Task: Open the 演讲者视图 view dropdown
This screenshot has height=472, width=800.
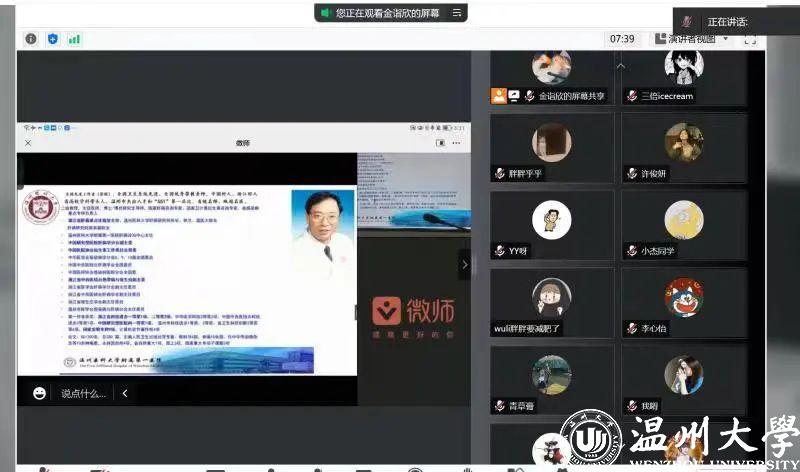Action: [x=692, y=39]
